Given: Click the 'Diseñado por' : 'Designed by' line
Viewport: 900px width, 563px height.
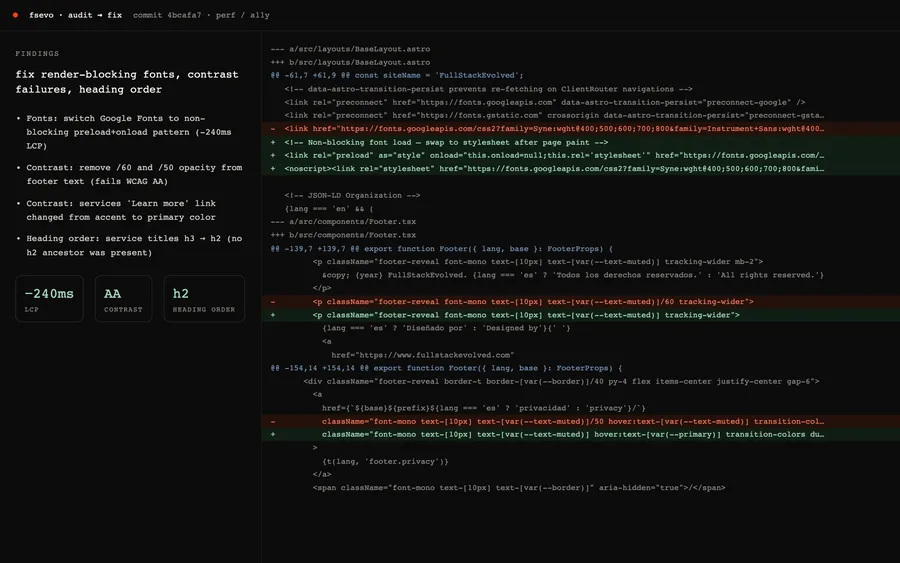Looking at the screenshot, I should pyautogui.click(x=446, y=328).
